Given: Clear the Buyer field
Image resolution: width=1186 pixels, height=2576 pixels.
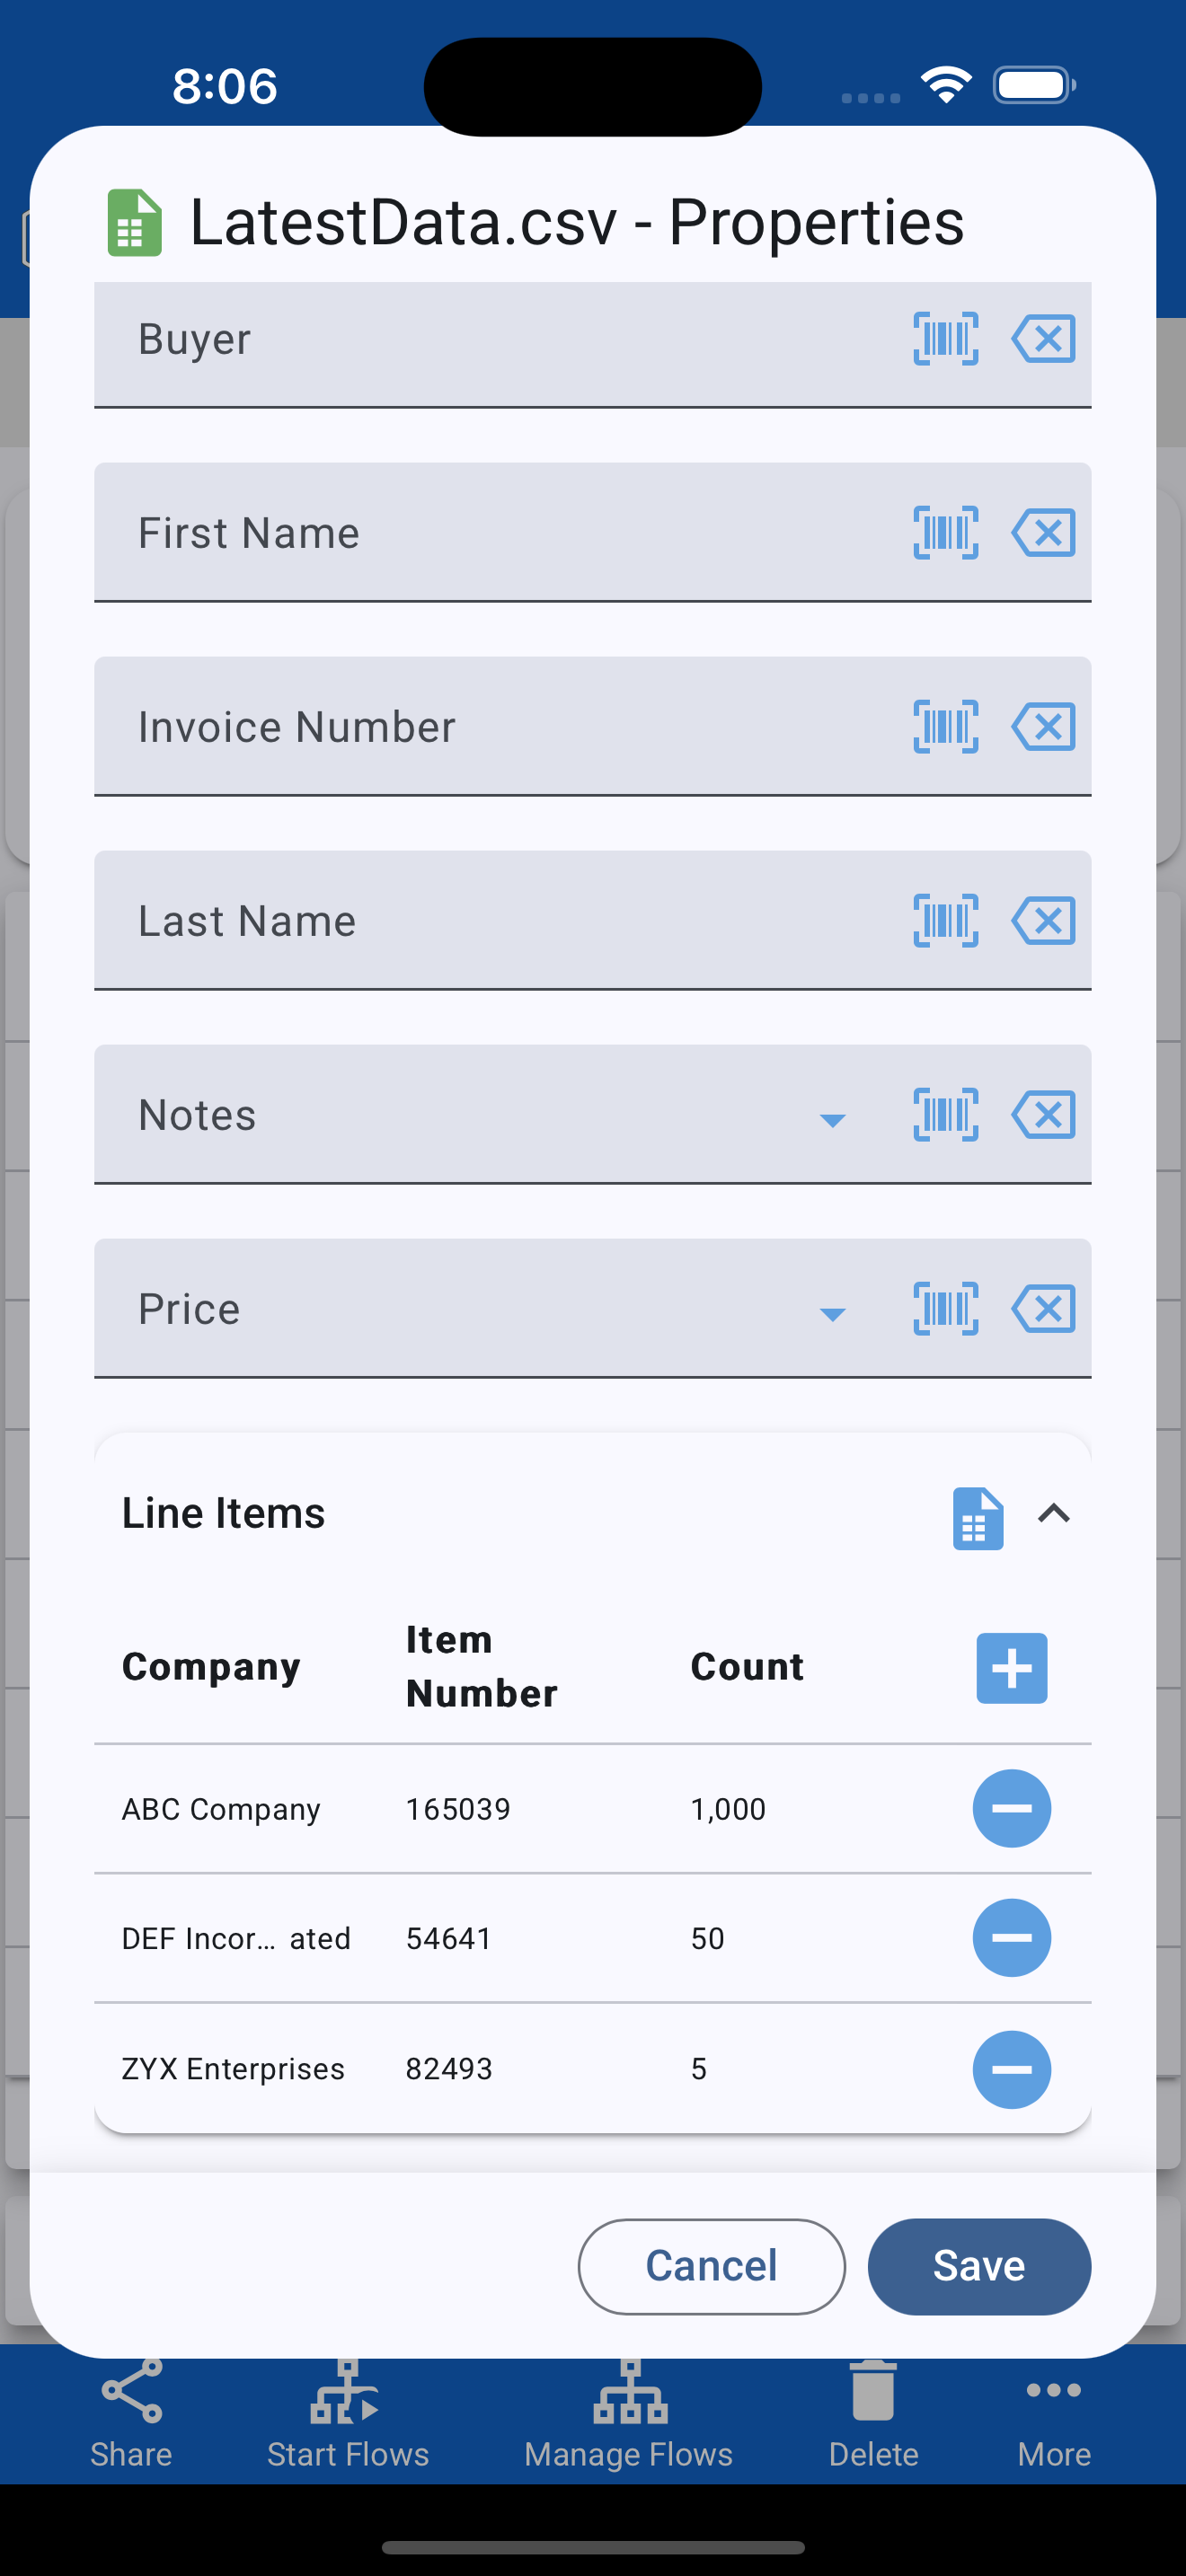Looking at the screenshot, I should 1043,339.
